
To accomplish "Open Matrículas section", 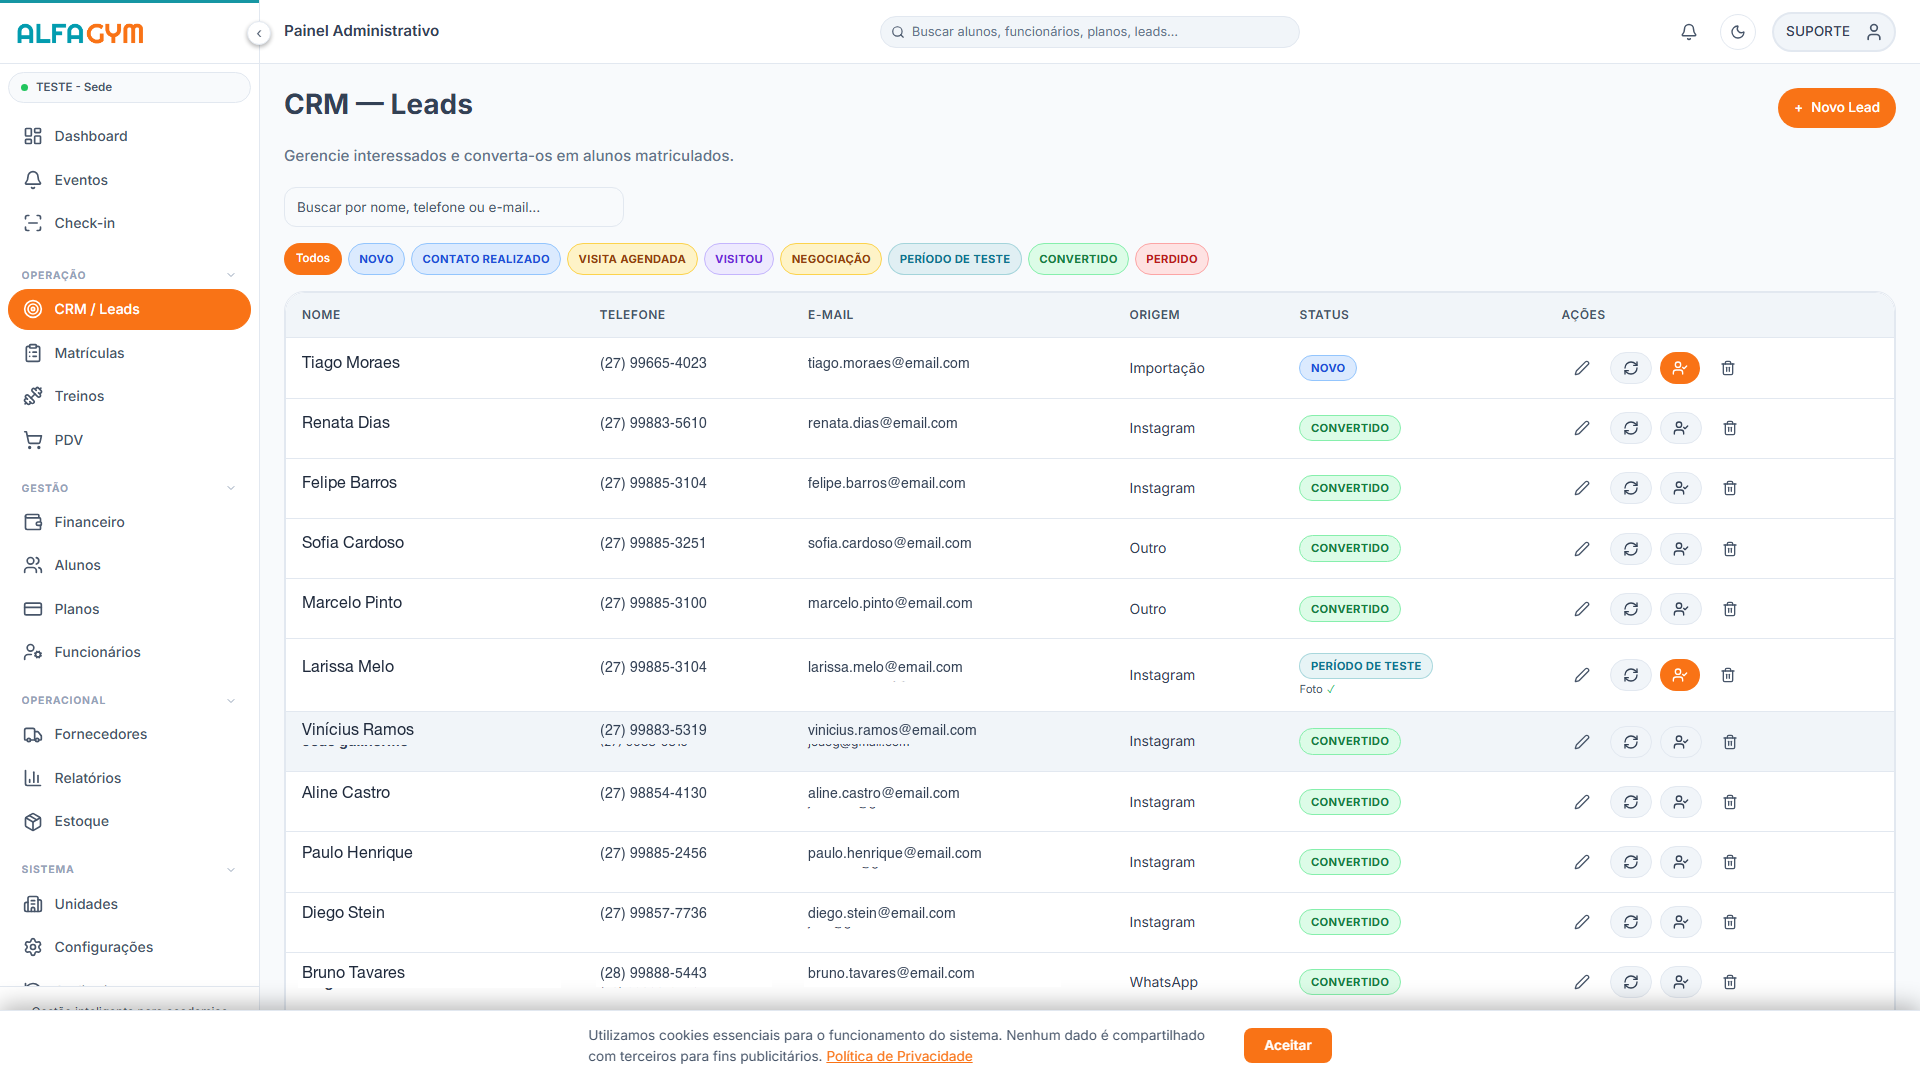I will 129,353.
